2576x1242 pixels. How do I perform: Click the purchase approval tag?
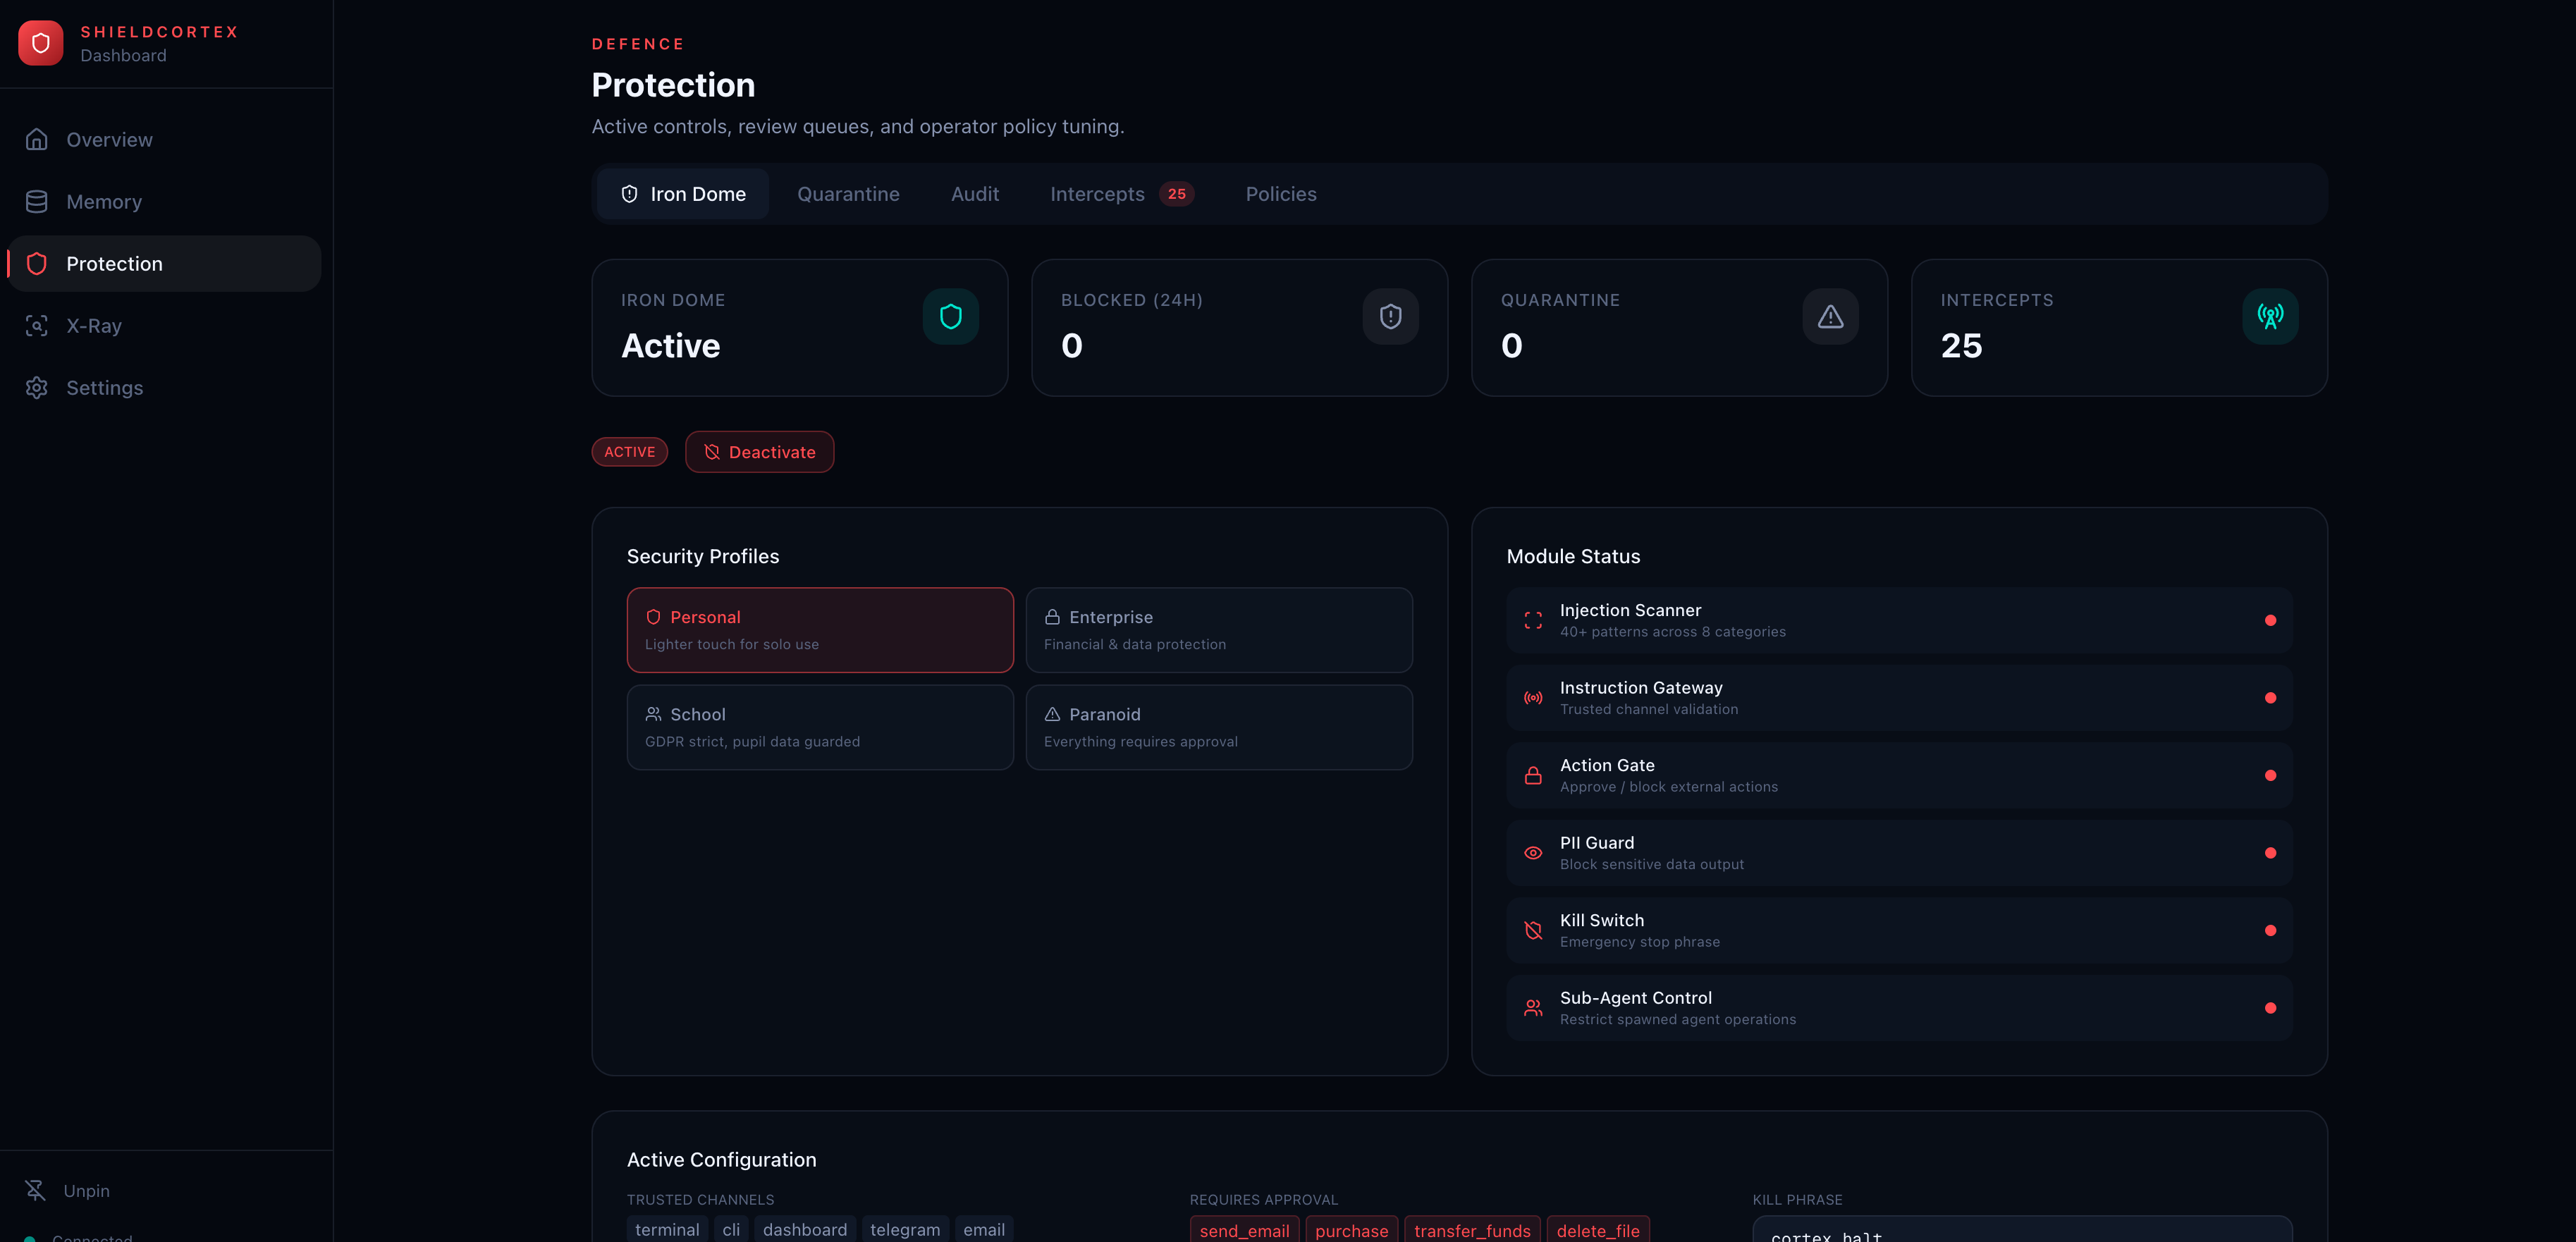(1351, 1230)
